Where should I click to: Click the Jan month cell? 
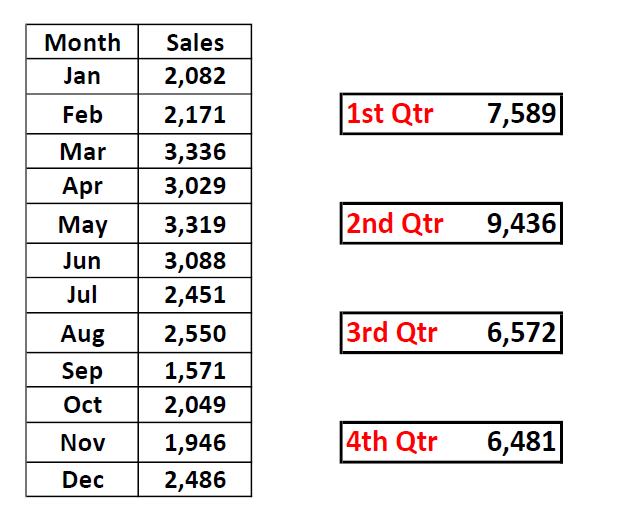82,76
